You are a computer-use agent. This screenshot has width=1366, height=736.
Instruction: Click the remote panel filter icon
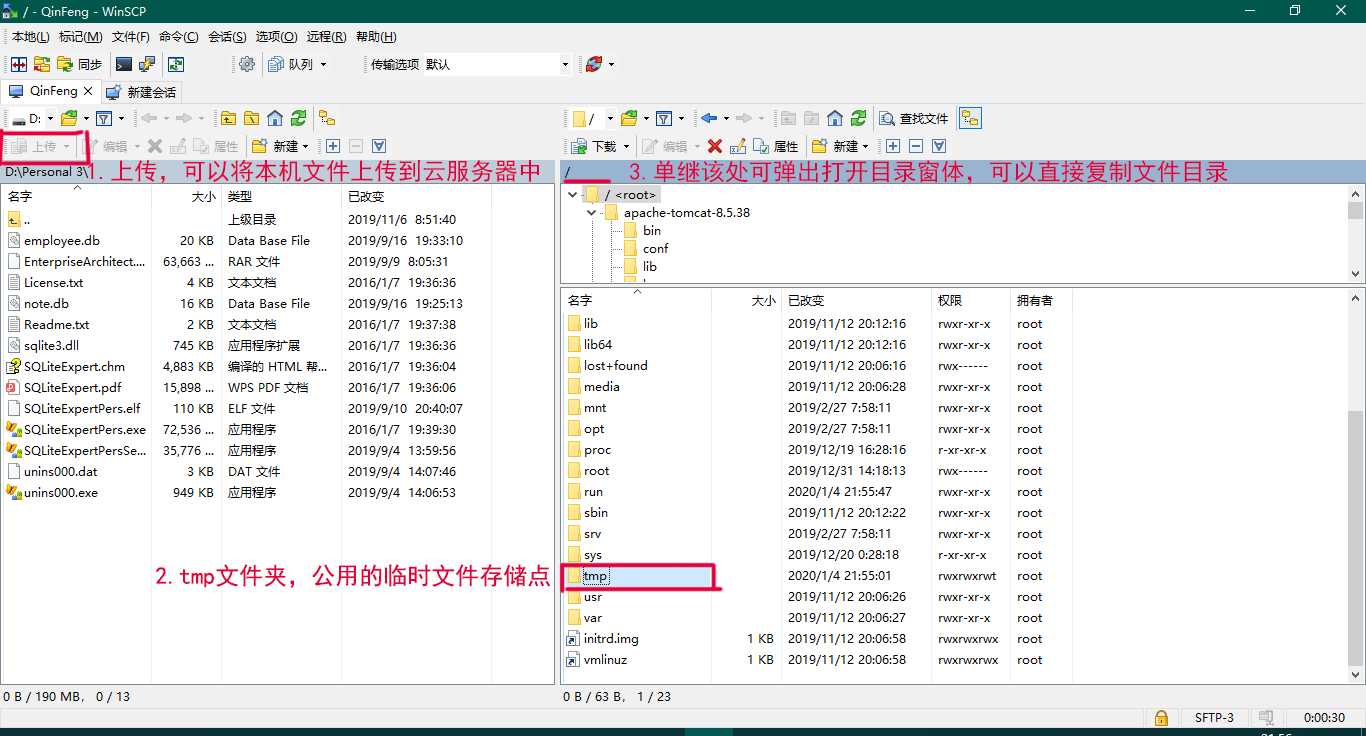(663, 118)
